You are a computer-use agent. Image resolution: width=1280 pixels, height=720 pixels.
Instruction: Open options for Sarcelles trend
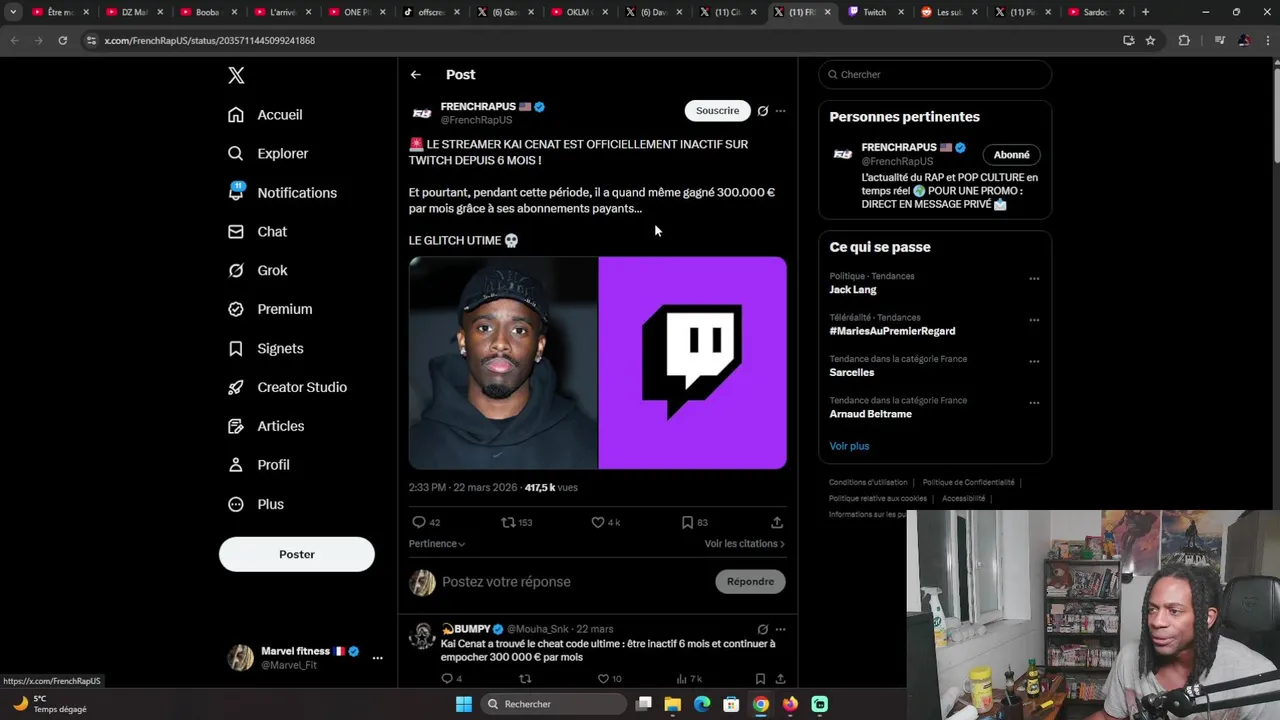(1034, 362)
